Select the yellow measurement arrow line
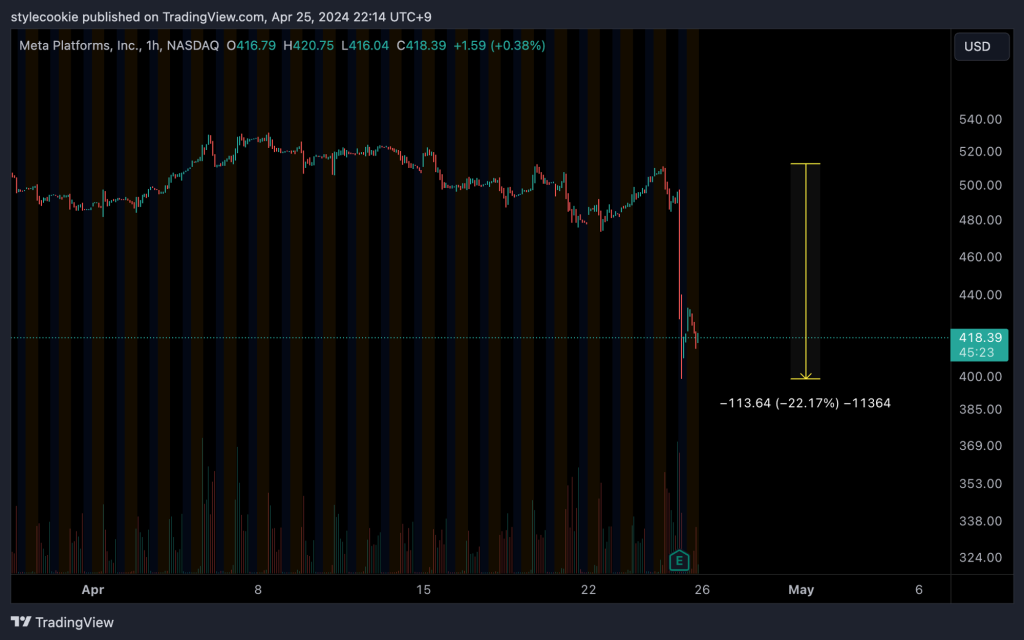1024x640 pixels. [806, 270]
